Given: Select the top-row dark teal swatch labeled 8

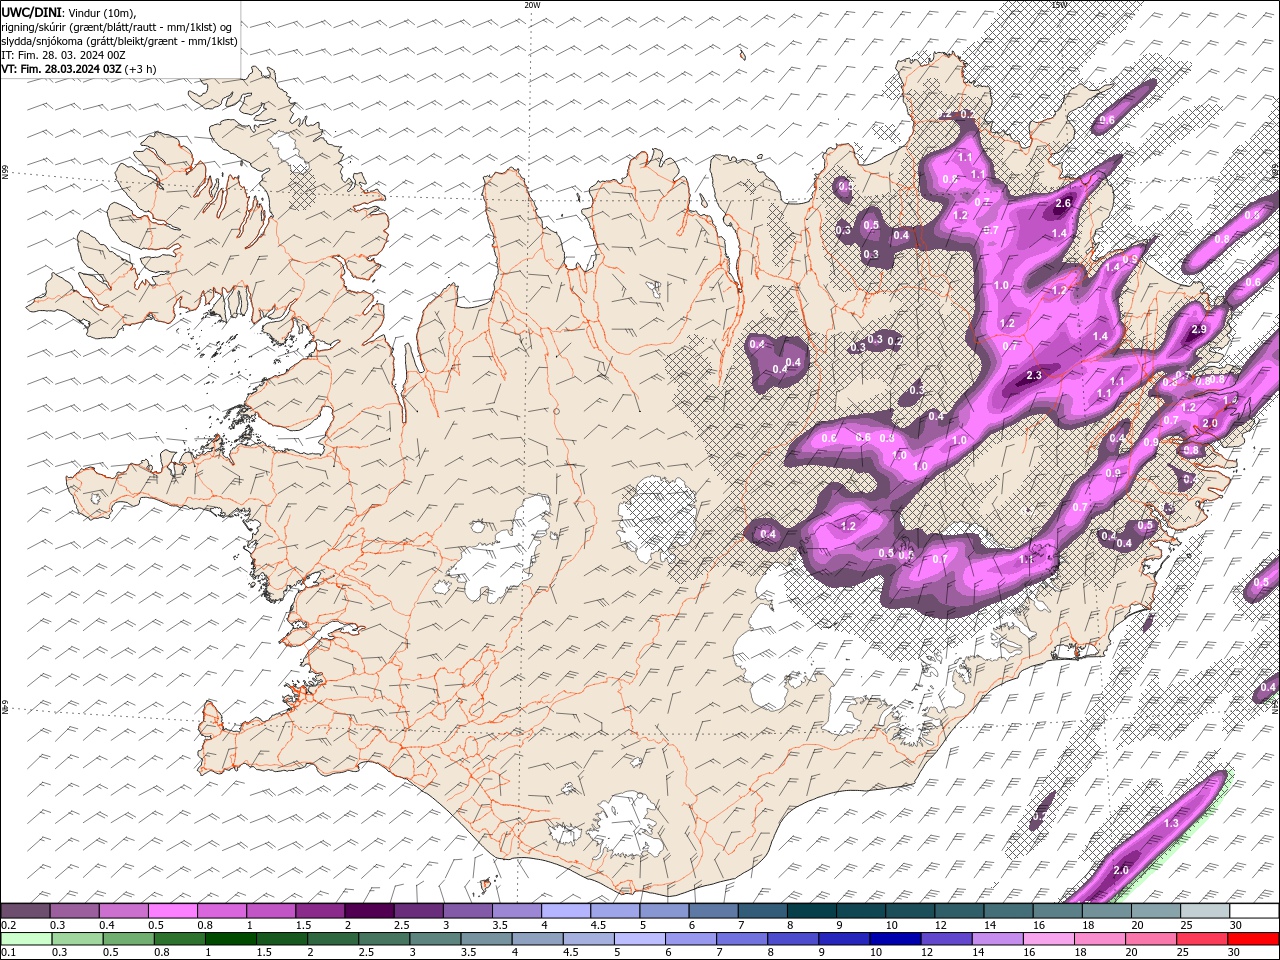Looking at the screenshot, I should pyautogui.click(x=811, y=911).
